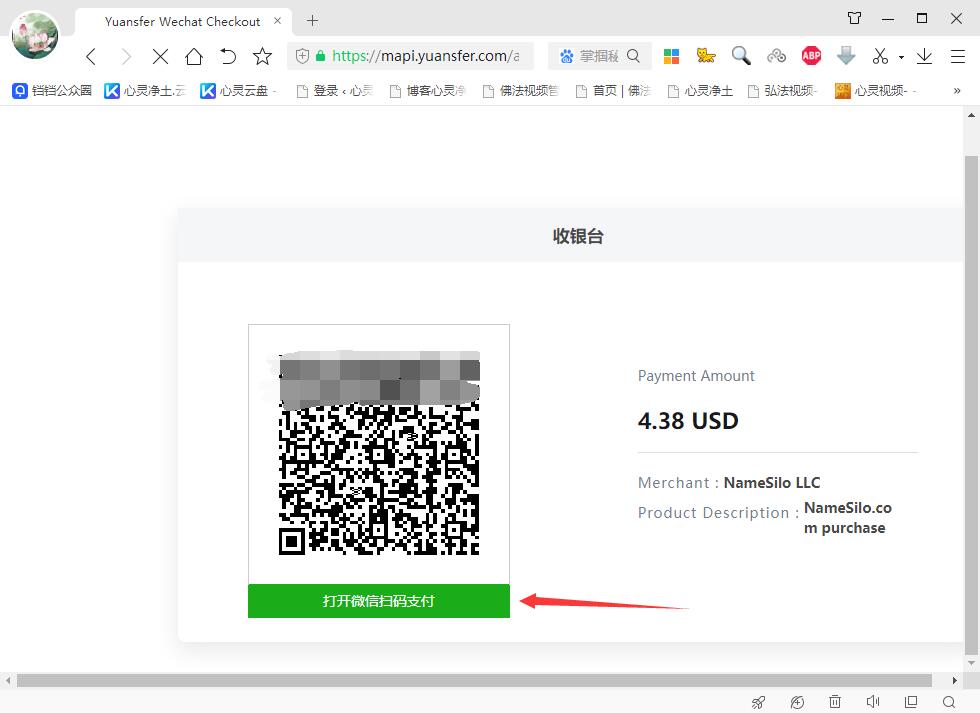The width and height of the screenshot is (980, 713).
Task: Click the game controller extension icon
Action: (776, 56)
